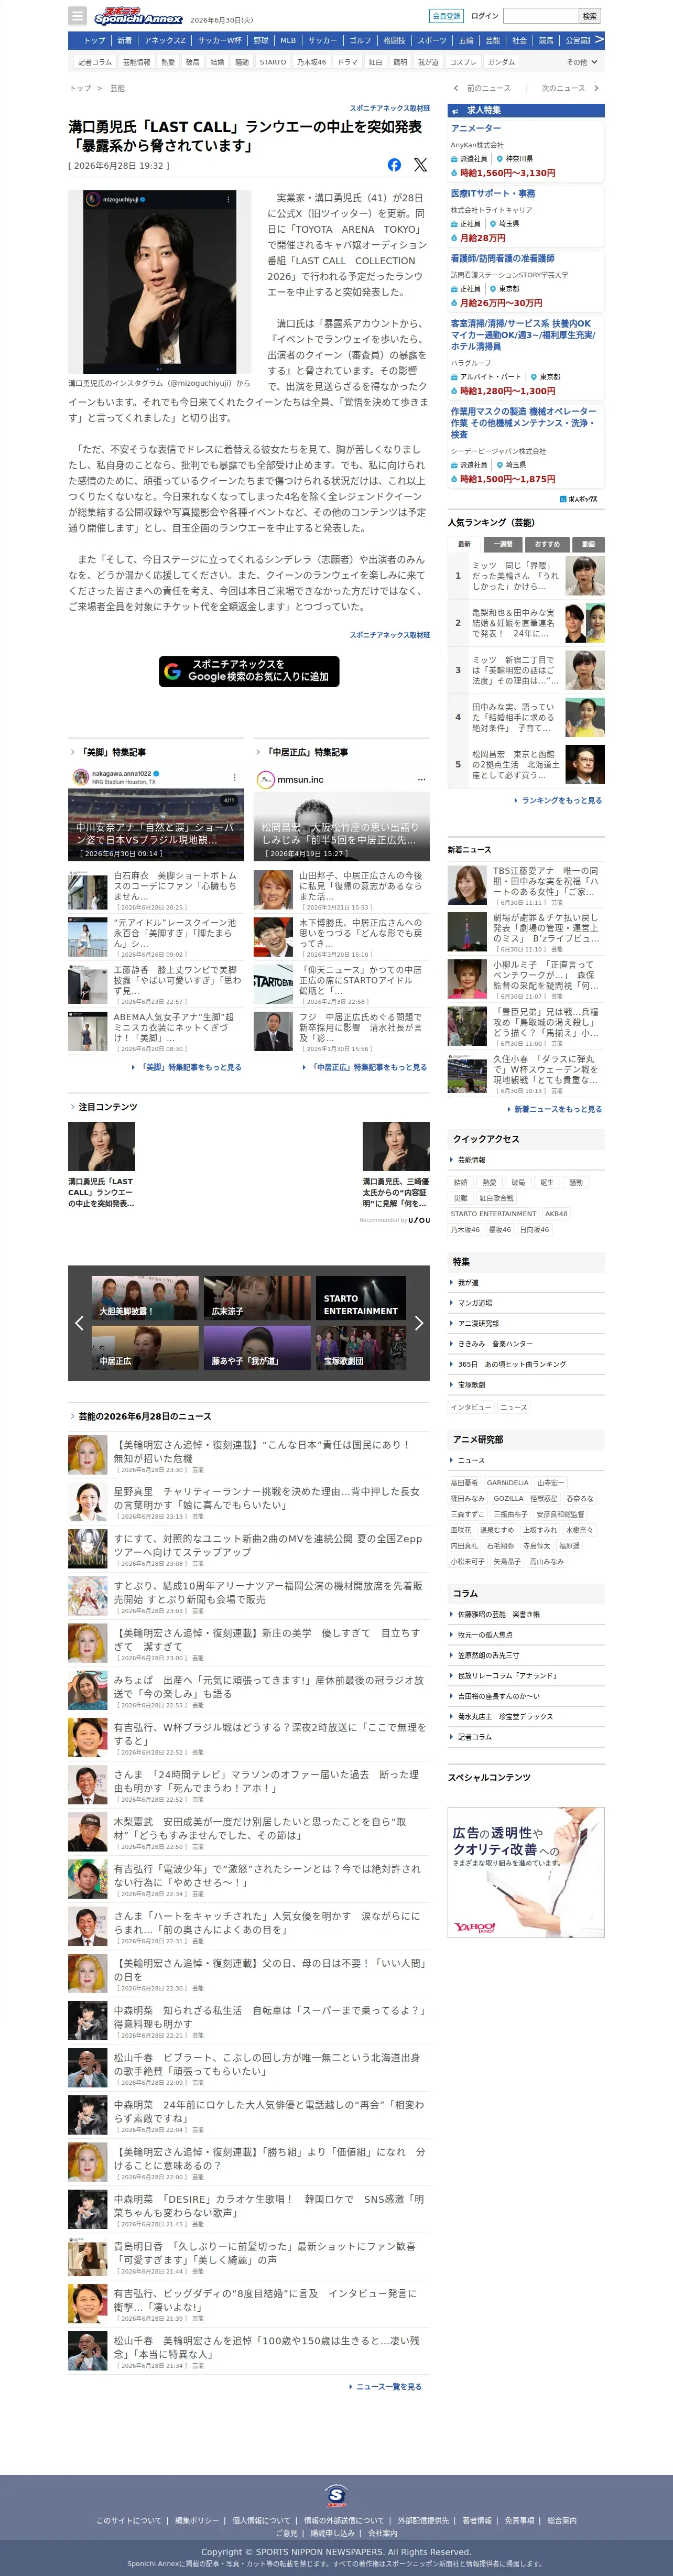Open the 広末涼子 carousel thumbnail
The image size is (673, 2576).
click(x=257, y=1297)
